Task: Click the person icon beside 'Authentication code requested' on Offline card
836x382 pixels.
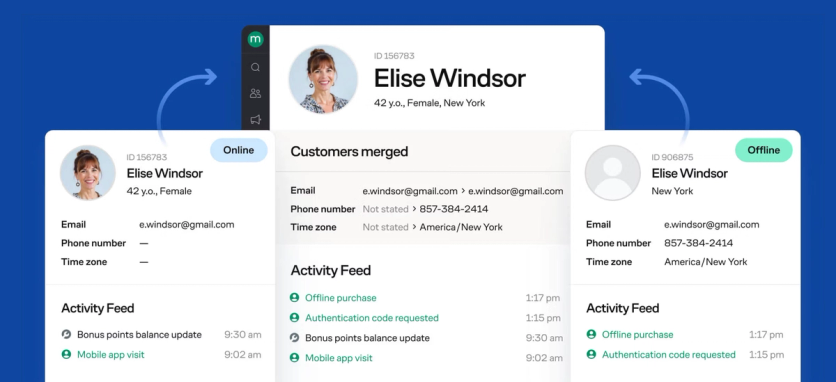Action: coord(591,355)
